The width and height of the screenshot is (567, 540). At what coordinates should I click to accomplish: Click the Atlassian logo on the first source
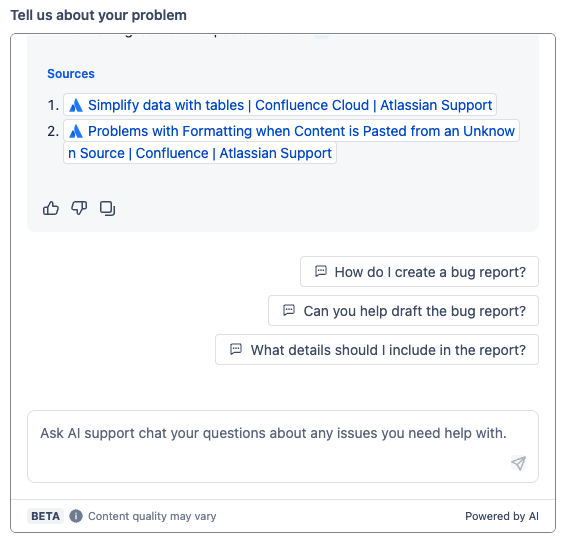[76, 105]
